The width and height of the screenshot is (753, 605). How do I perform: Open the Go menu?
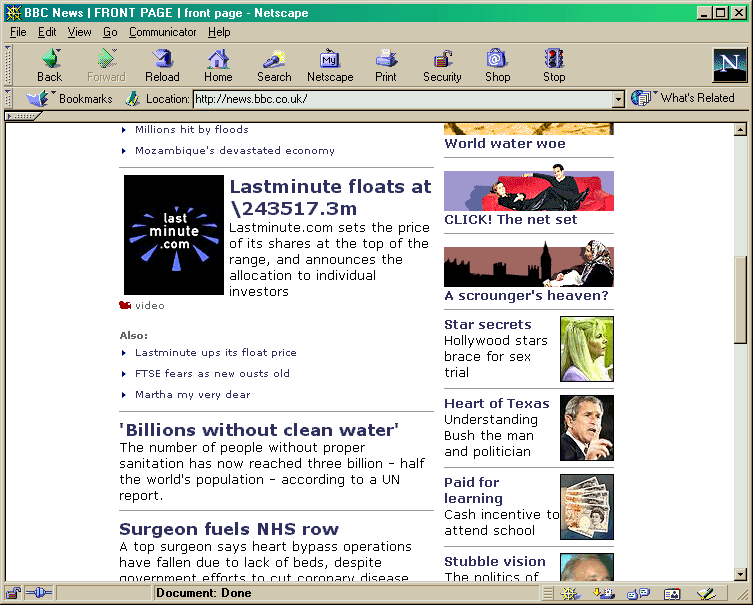pos(110,32)
